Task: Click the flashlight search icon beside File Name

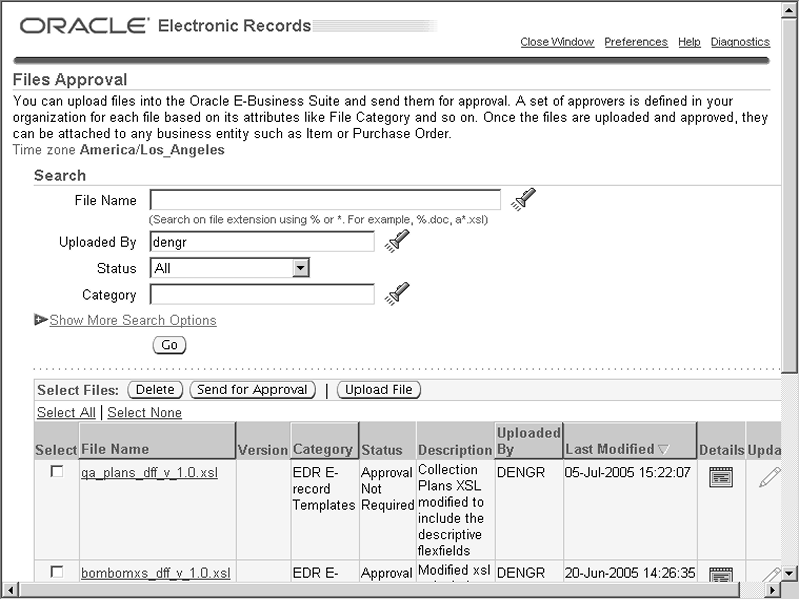Action: tap(523, 199)
